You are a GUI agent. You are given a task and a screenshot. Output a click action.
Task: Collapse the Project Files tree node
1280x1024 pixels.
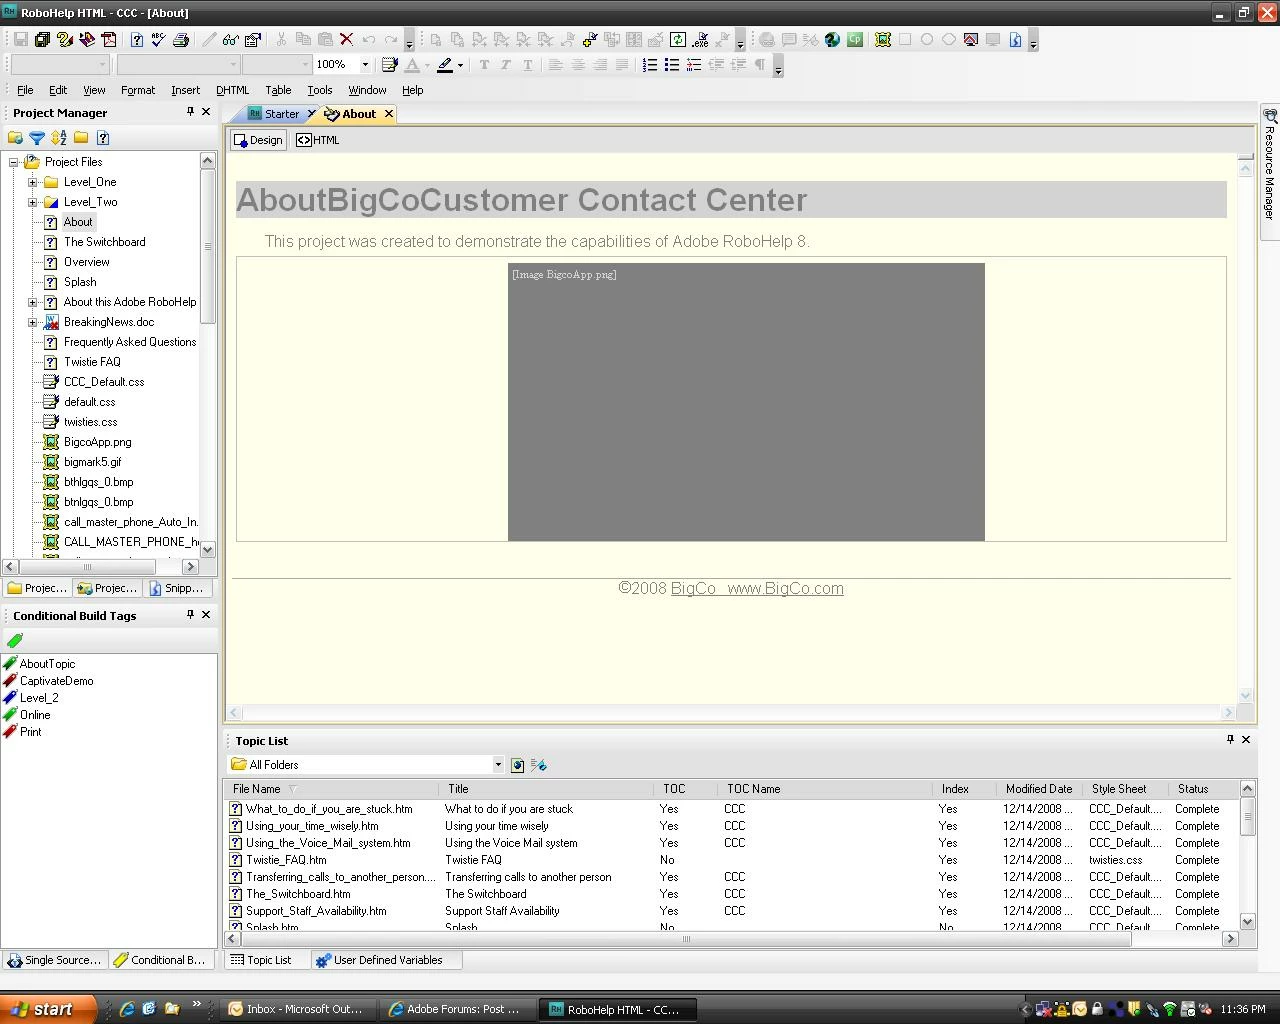(x=14, y=162)
